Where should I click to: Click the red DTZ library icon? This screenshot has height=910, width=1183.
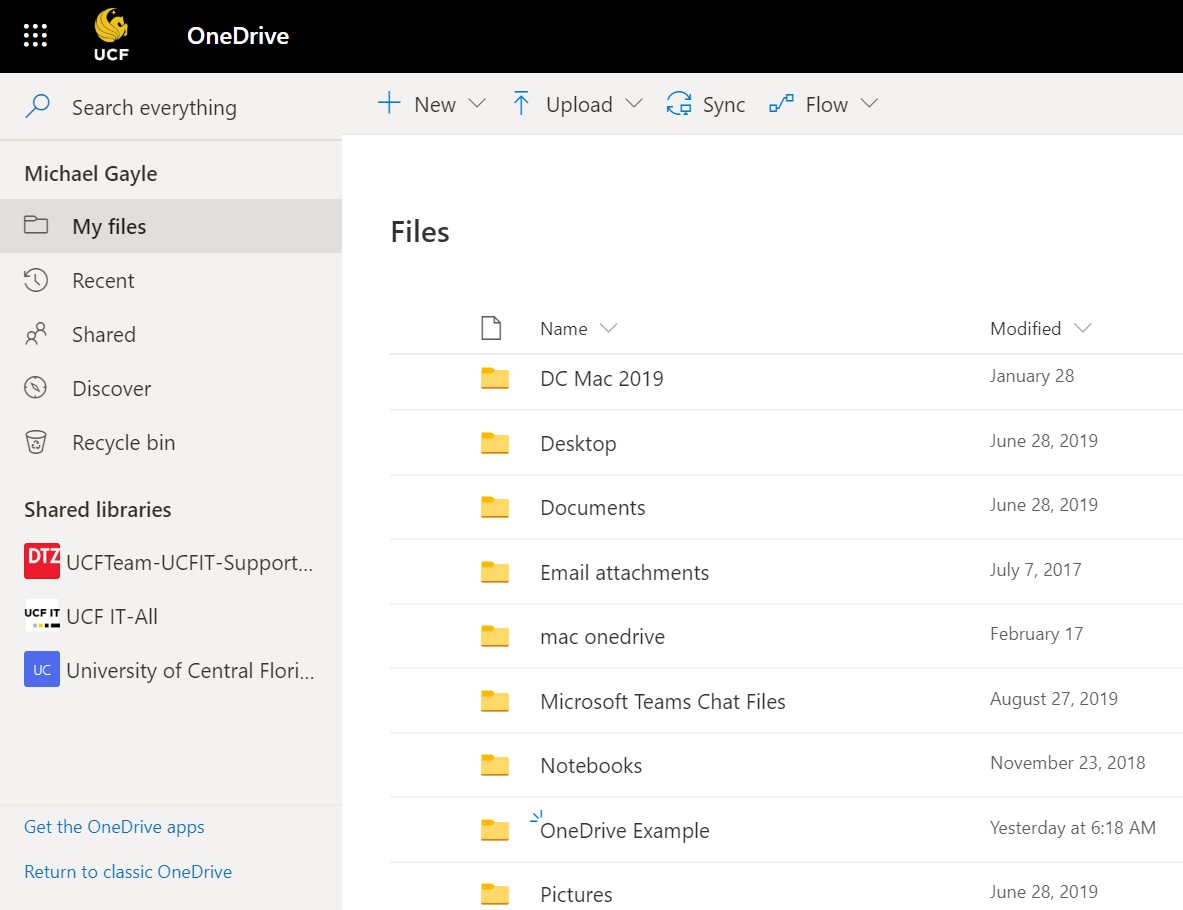click(x=42, y=561)
